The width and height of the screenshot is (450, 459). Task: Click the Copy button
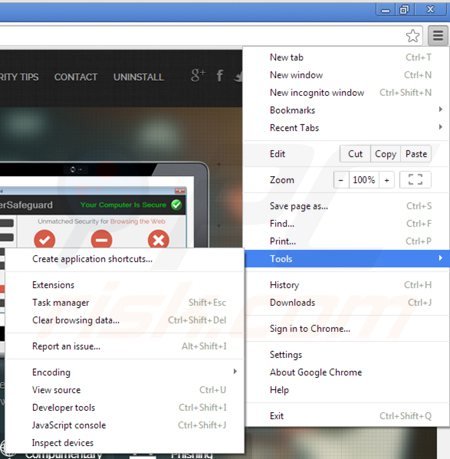(385, 154)
